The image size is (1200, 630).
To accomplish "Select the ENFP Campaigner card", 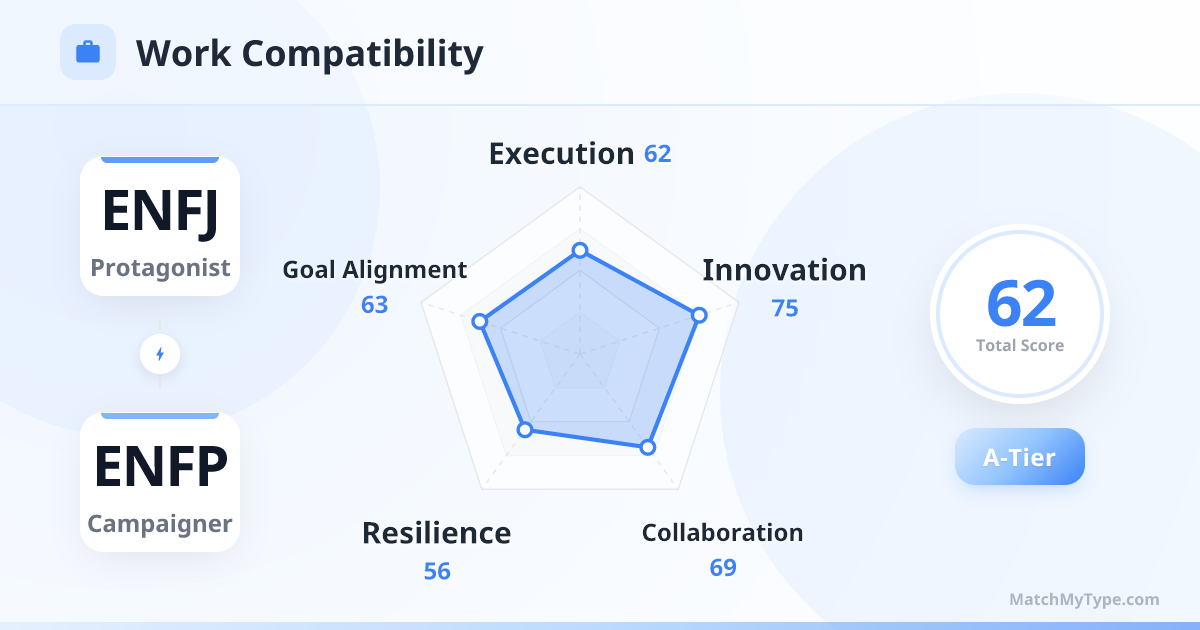I will [160, 483].
